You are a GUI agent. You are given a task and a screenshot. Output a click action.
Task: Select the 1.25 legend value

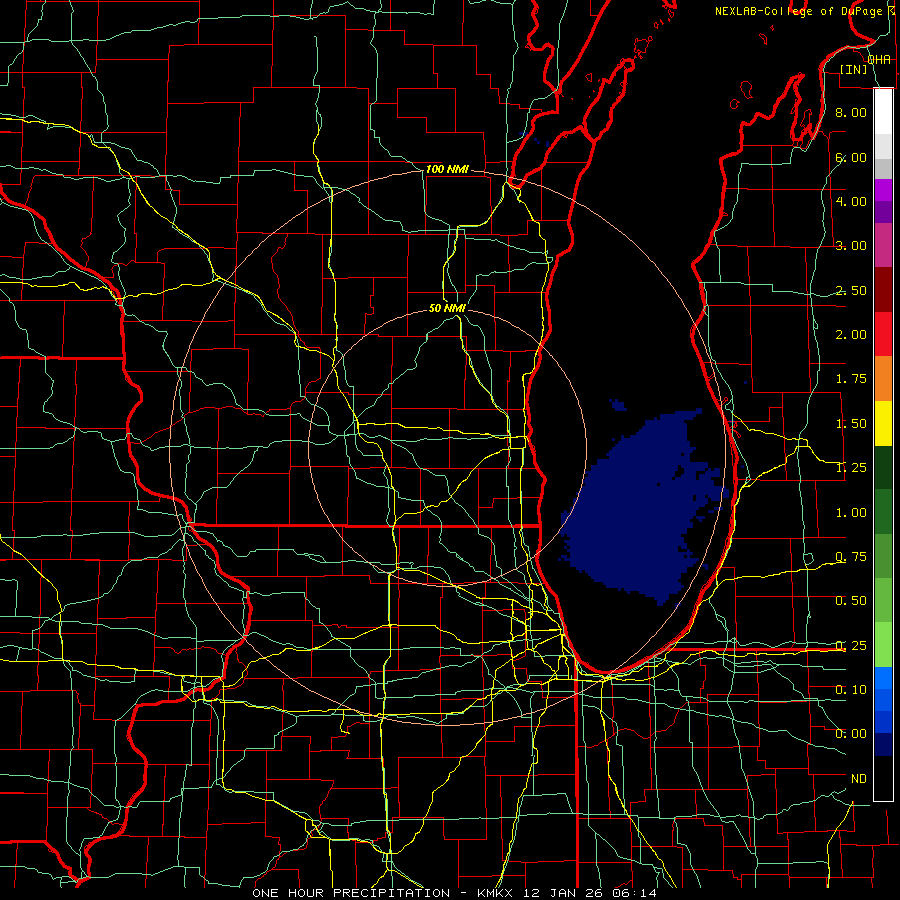point(851,468)
